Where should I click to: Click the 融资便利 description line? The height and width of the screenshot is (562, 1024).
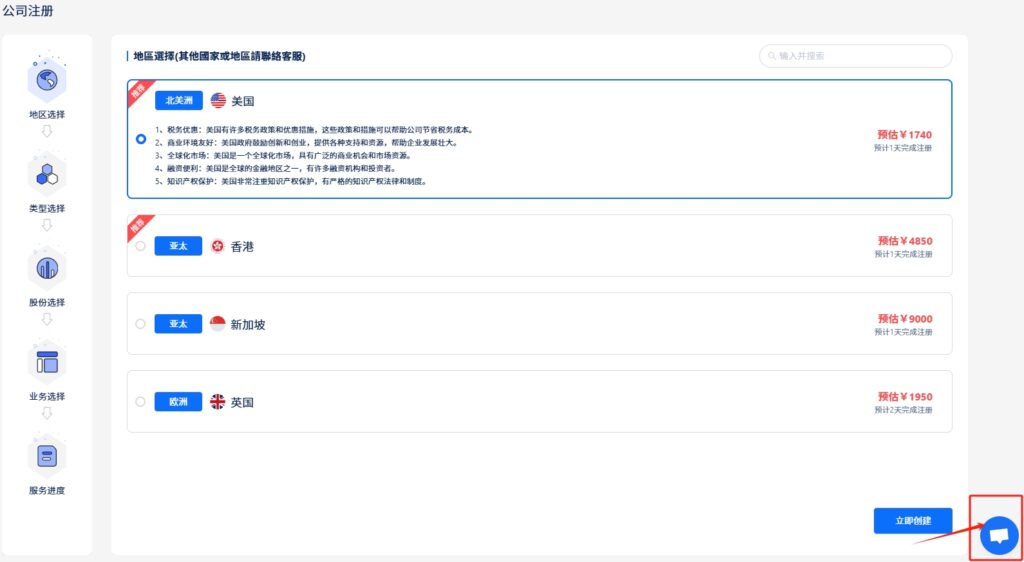pyautogui.click(x=275, y=168)
